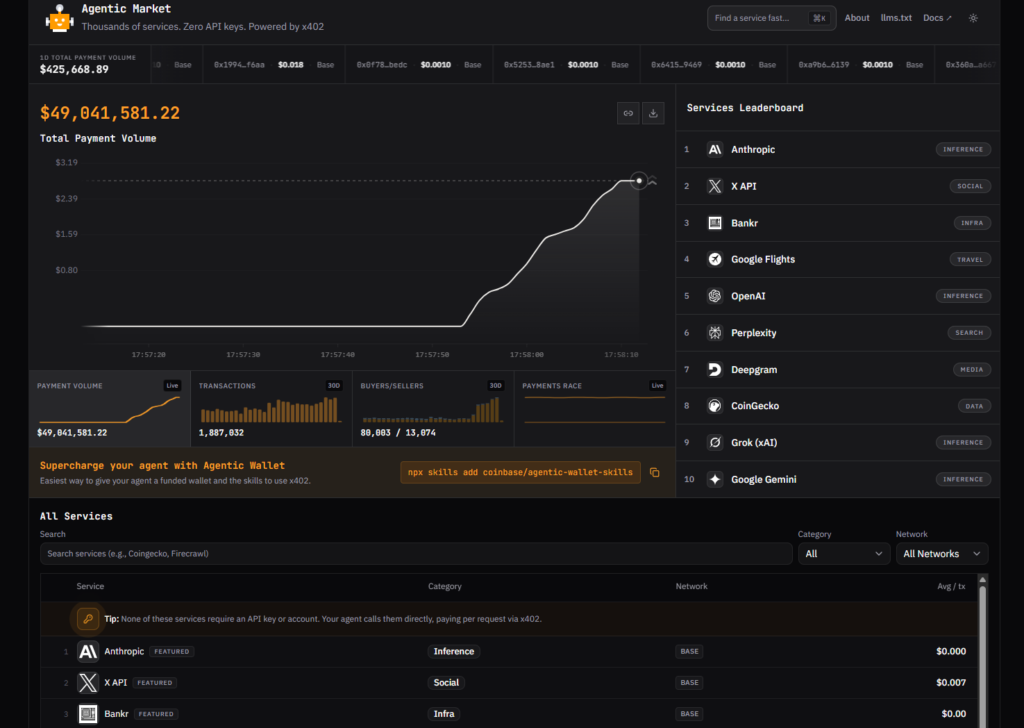Select the X API icon in the leaderboard
This screenshot has width=1024, height=728.
tap(714, 186)
